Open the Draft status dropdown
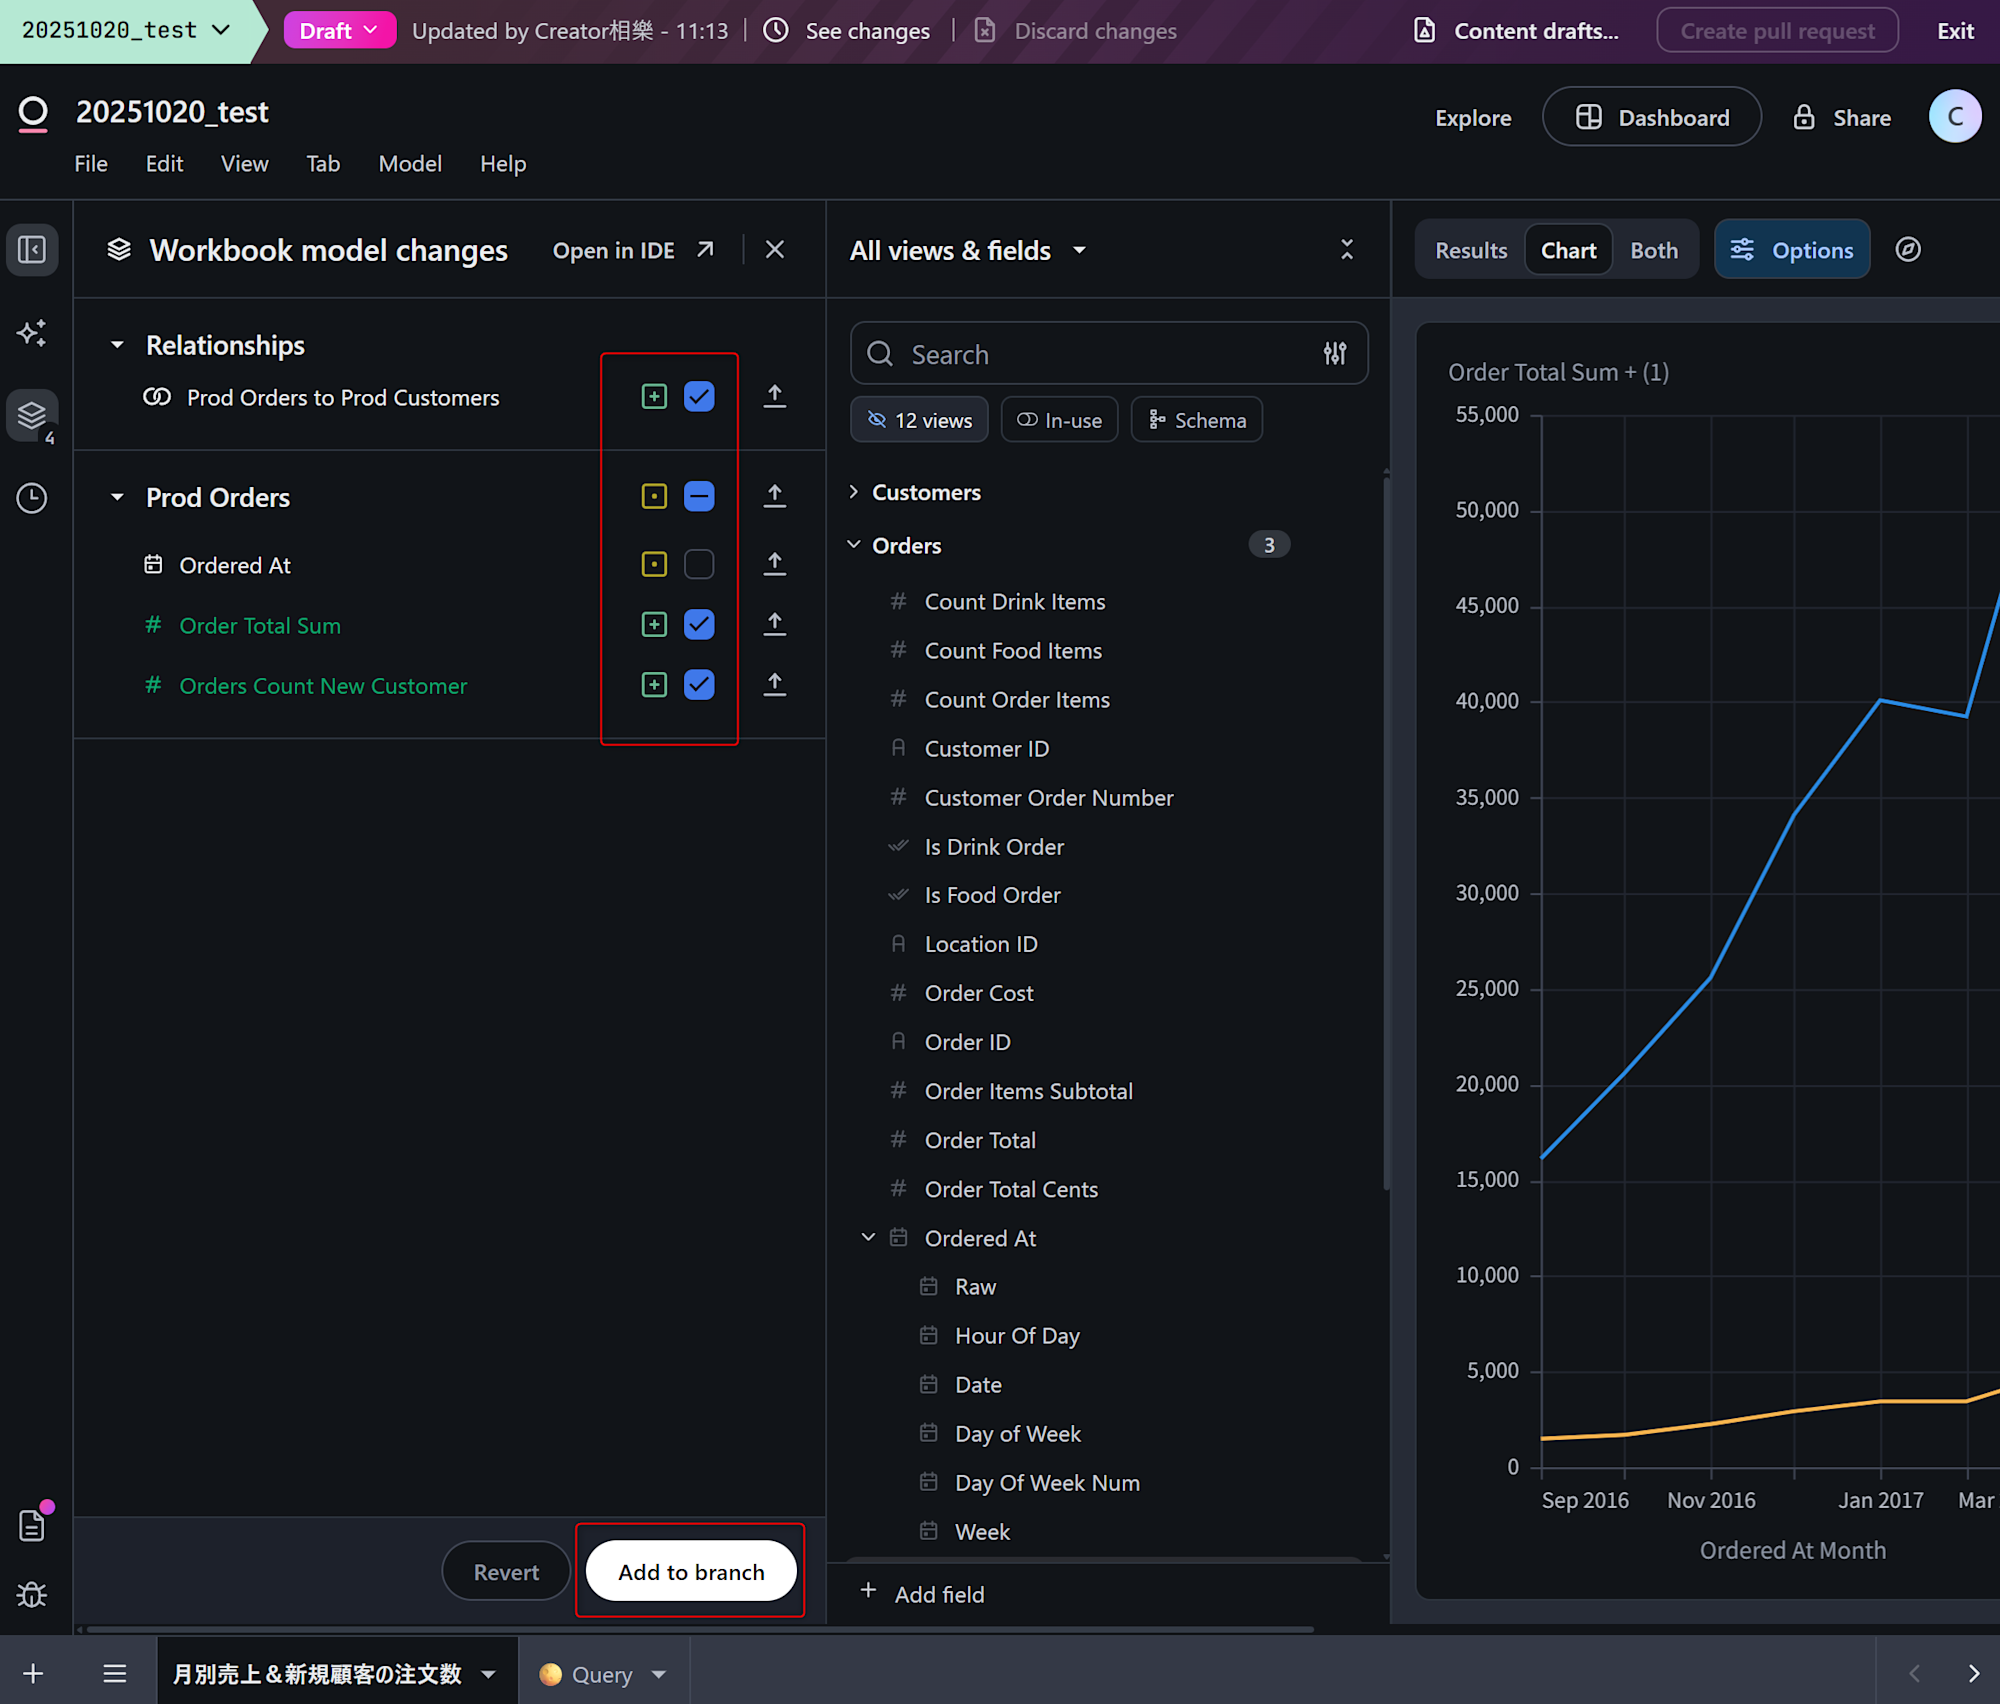This screenshot has height=1704, width=2000. pos(339,31)
